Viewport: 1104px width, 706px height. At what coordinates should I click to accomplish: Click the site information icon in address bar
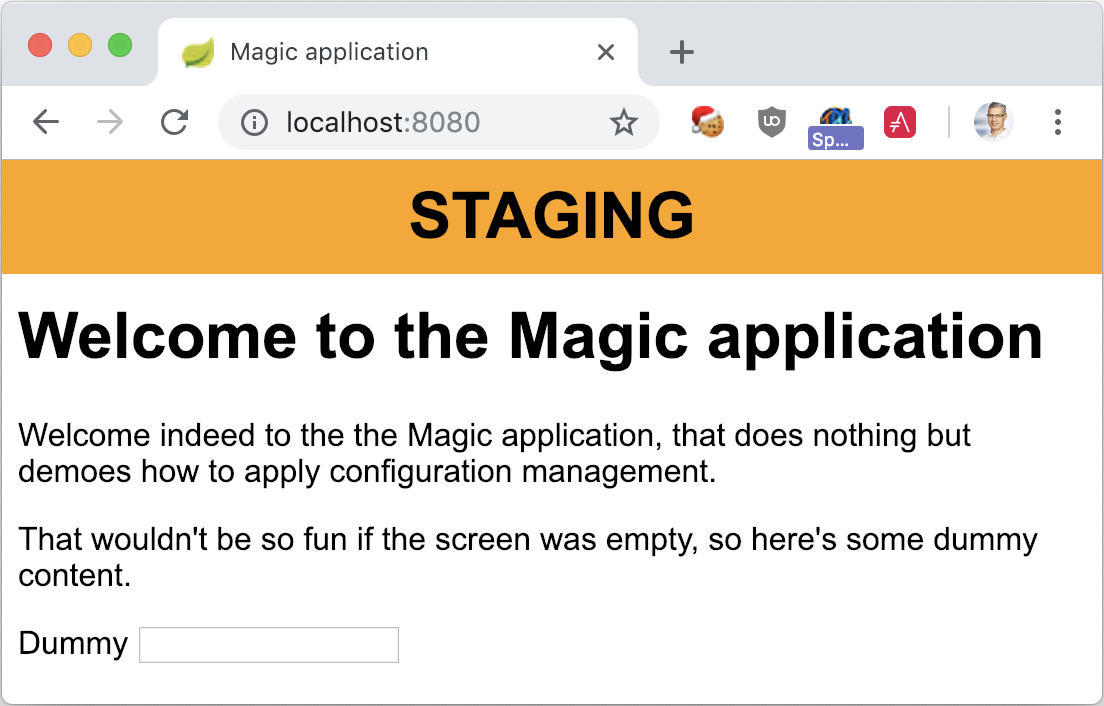pos(254,121)
